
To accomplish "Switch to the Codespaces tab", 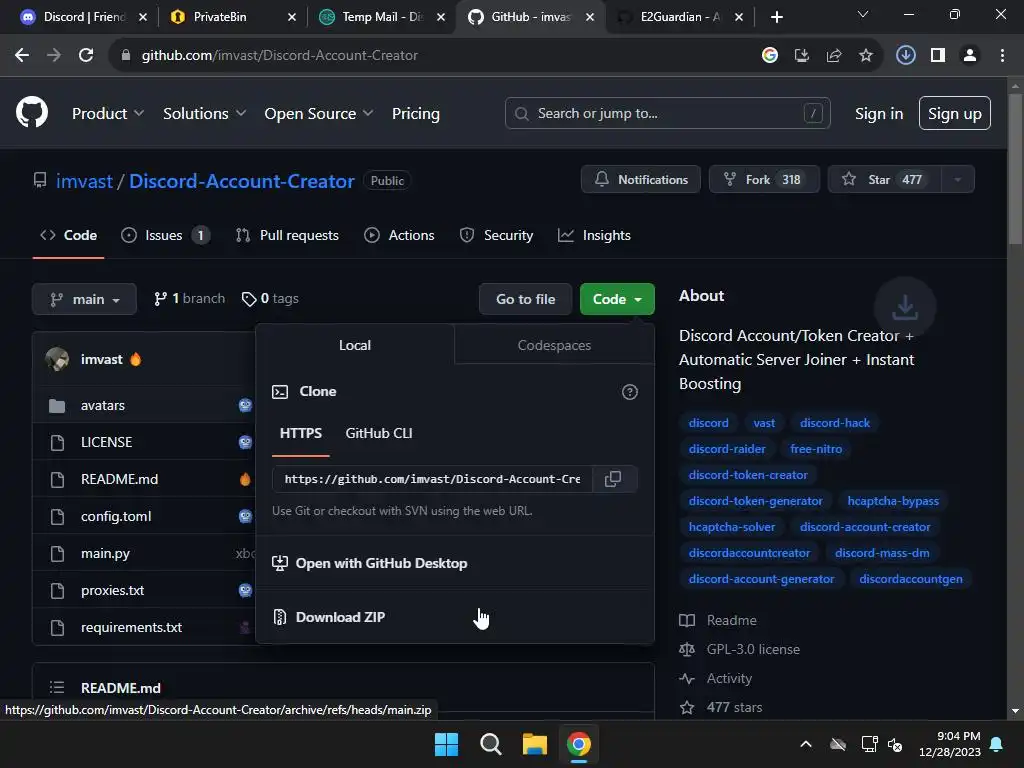I will click(x=554, y=345).
